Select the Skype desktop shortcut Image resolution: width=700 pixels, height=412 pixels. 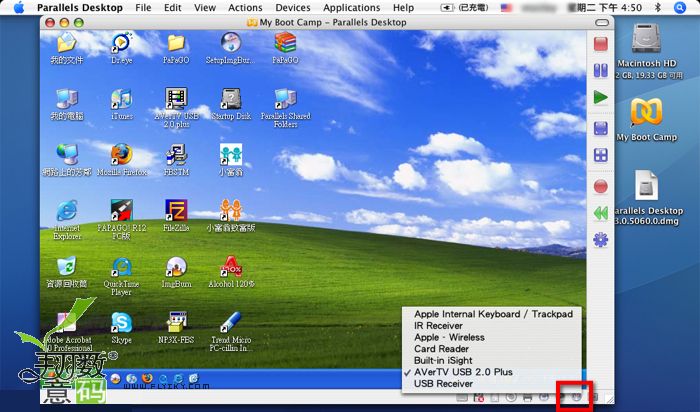121,329
